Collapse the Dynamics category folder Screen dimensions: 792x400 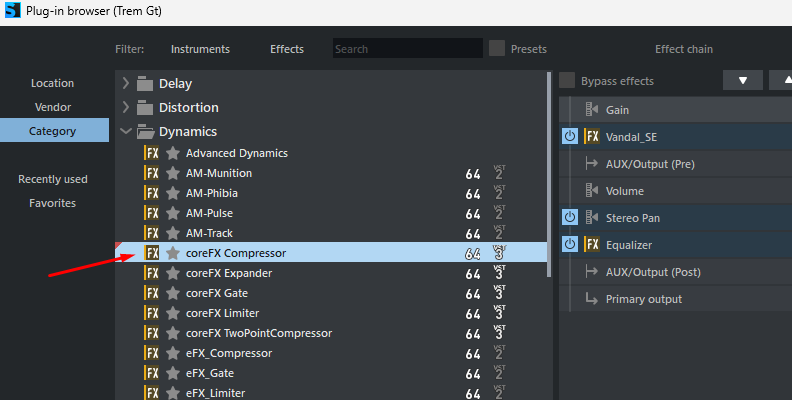pos(126,131)
